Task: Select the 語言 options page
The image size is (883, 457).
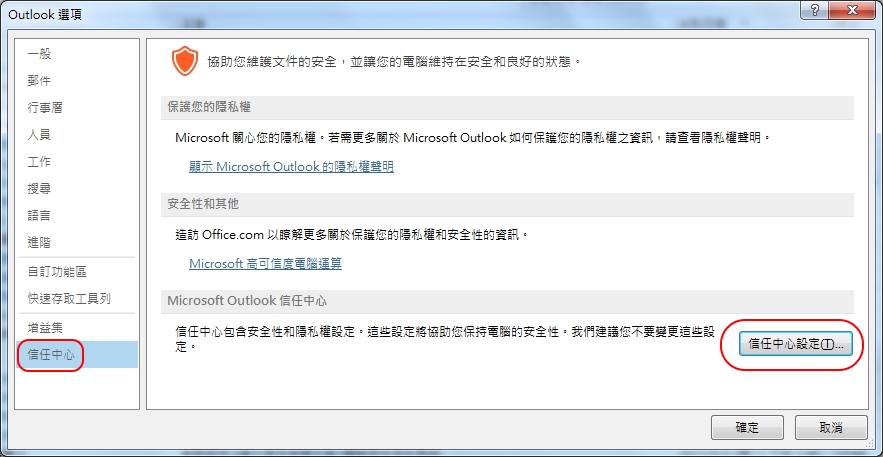Action: coord(77,216)
